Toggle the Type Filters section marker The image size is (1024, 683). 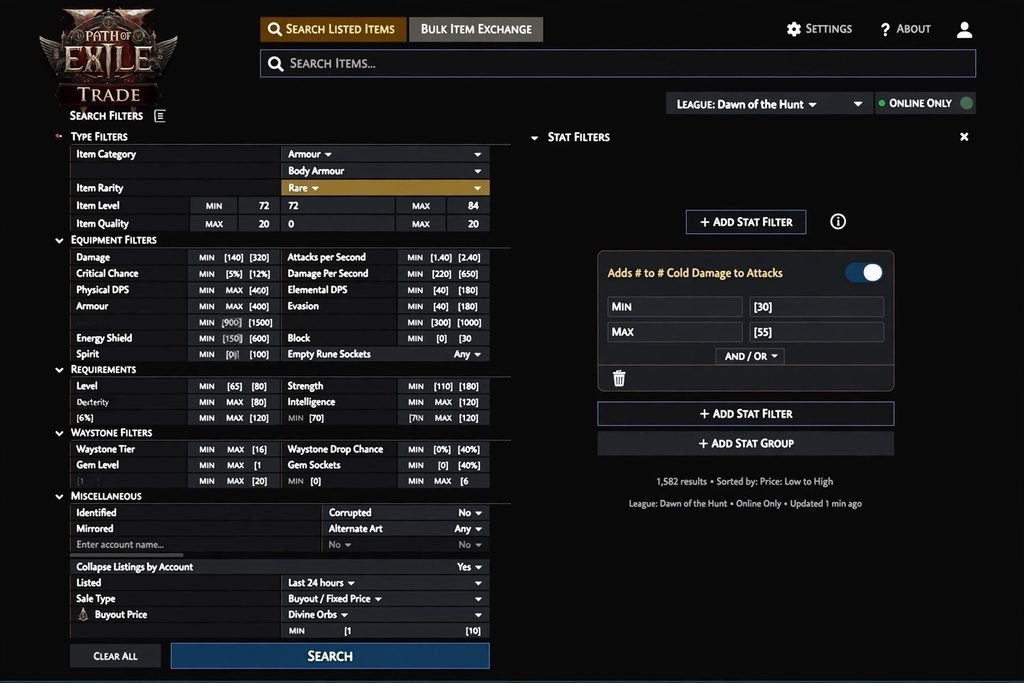click(x=59, y=136)
